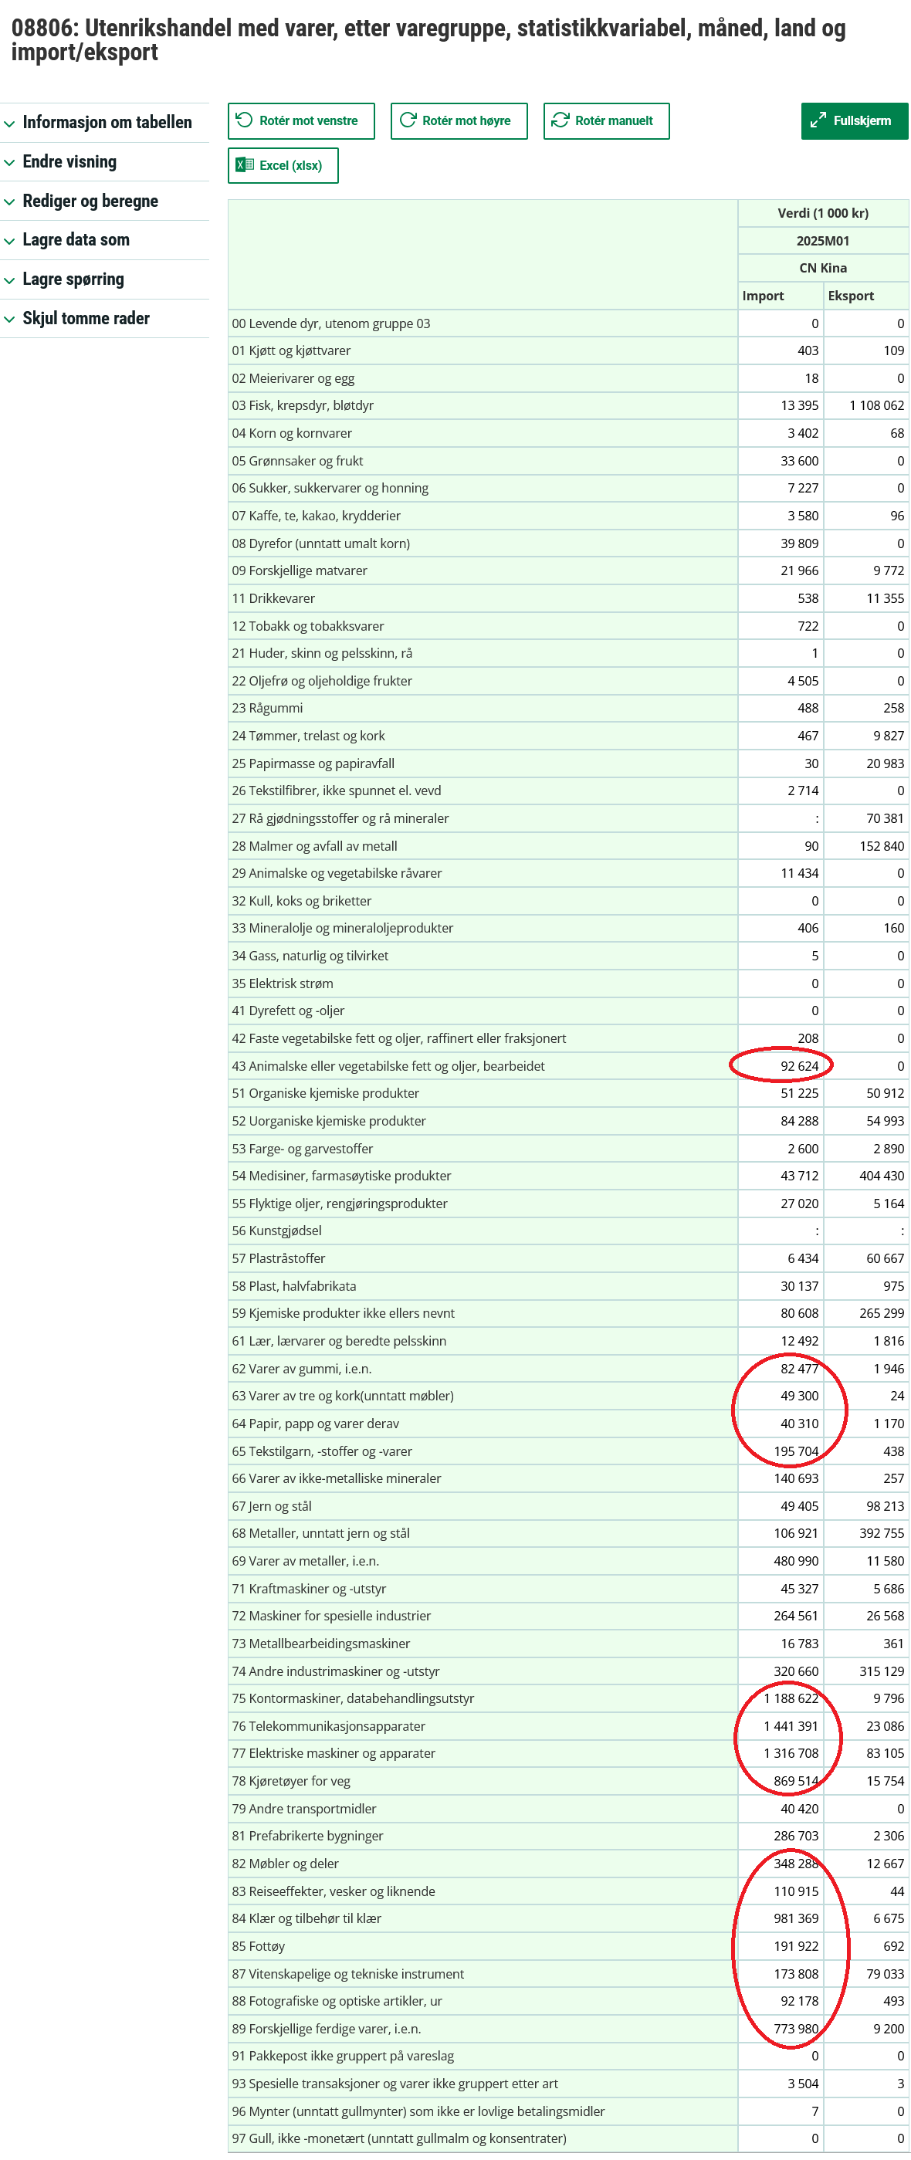Select row 11 Drikkevarer
The width and height of the screenshot is (911, 2160).
(483, 599)
